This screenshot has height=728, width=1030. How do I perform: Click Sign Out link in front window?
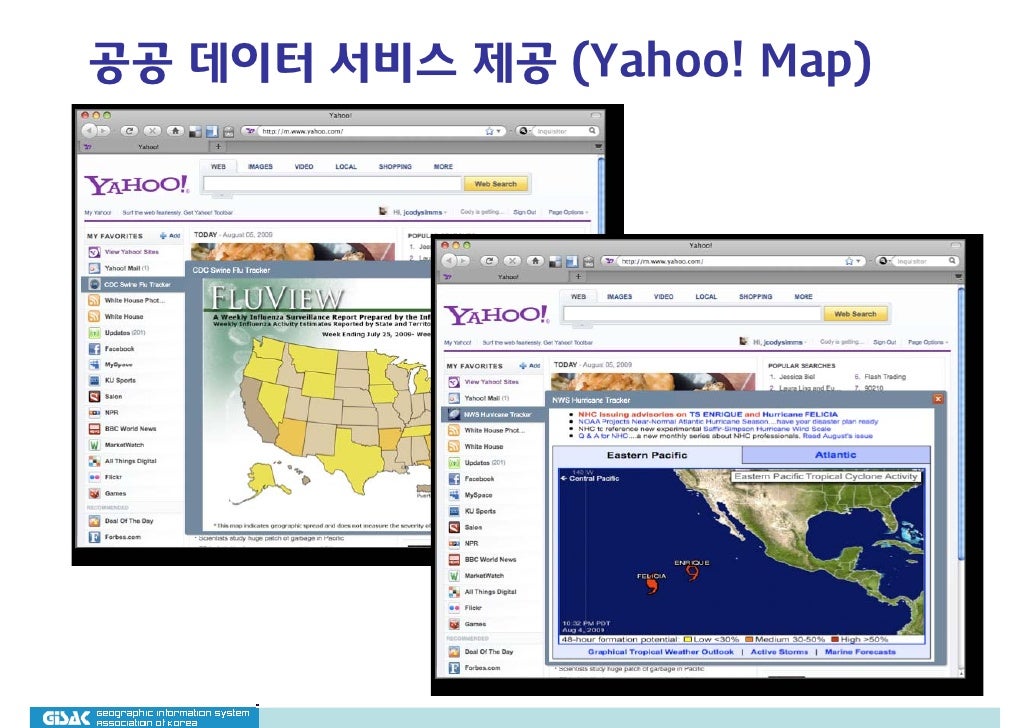point(884,342)
